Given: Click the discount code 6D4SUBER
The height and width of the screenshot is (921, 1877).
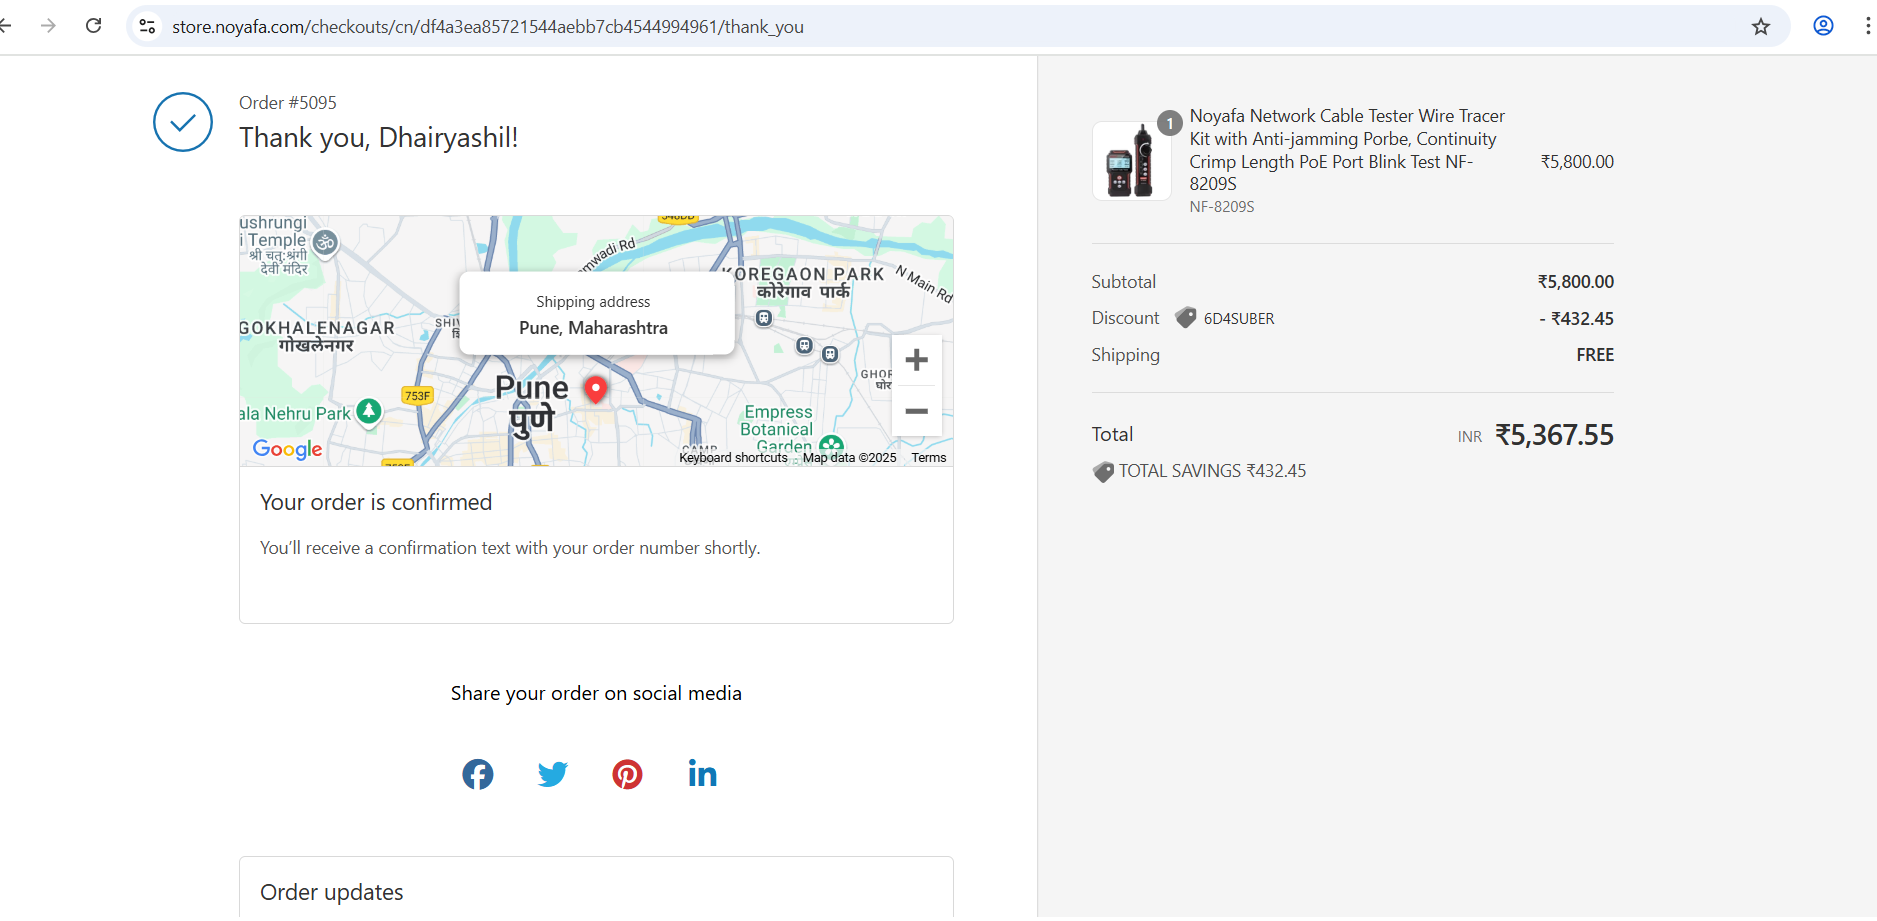Looking at the screenshot, I should coord(1239,319).
